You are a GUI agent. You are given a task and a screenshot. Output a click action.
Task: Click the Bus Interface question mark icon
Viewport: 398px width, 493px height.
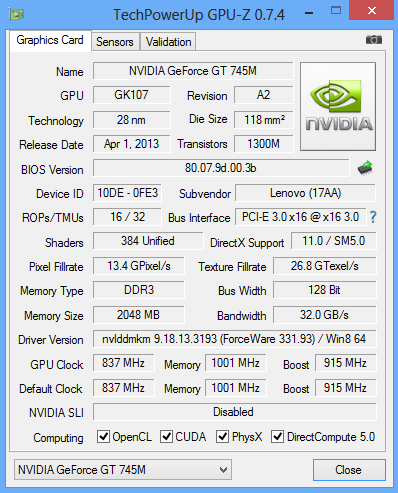click(373, 217)
